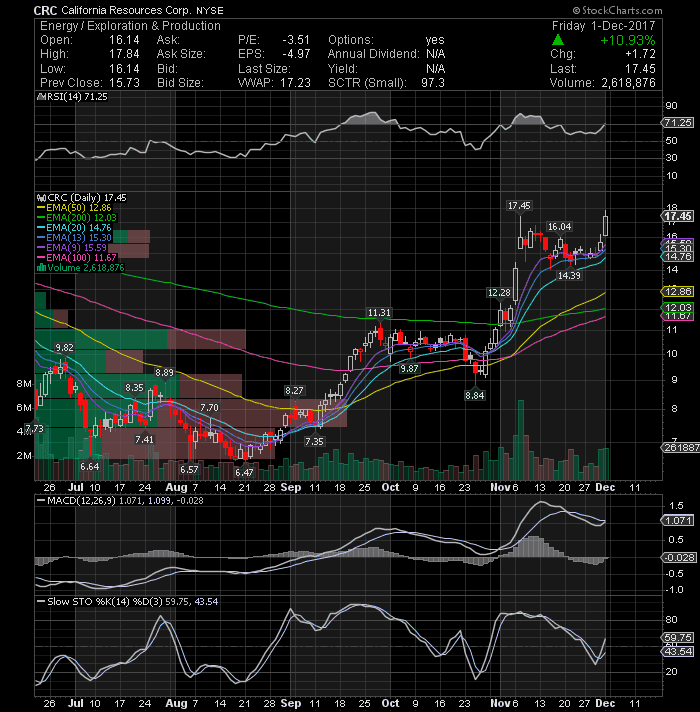700x712 pixels.
Task: Click the candlestick icon beside CRC (Daily)
Action: tap(41, 198)
